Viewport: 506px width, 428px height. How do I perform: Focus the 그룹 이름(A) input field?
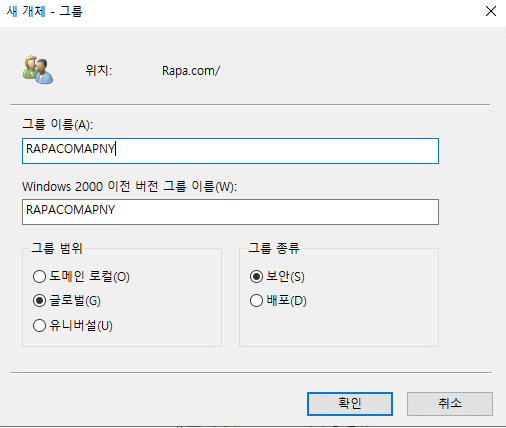coord(230,151)
